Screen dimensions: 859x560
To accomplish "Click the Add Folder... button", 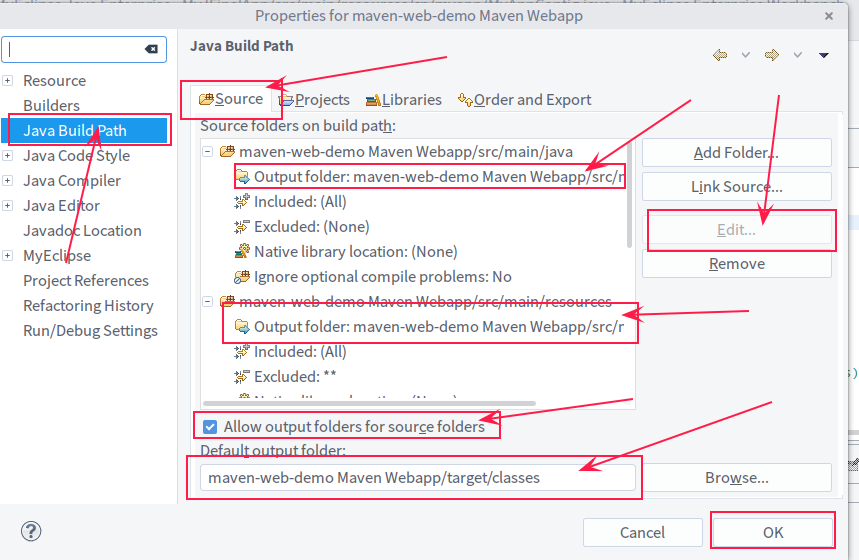I will click(737, 152).
